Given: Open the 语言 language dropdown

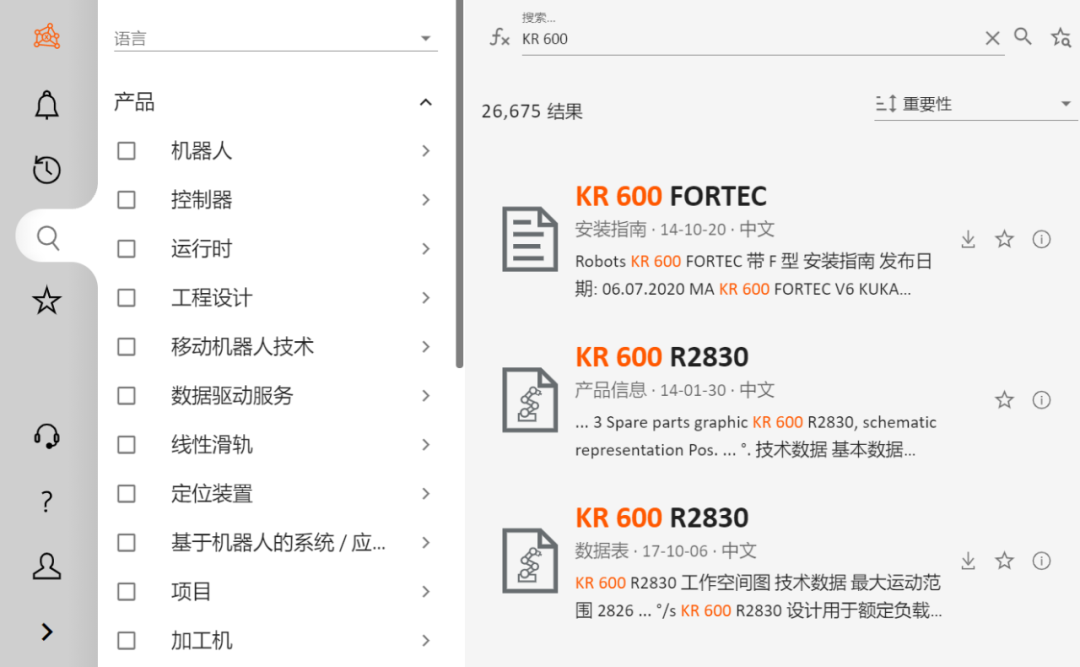Looking at the screenshot, I should (x=276, y=38).
